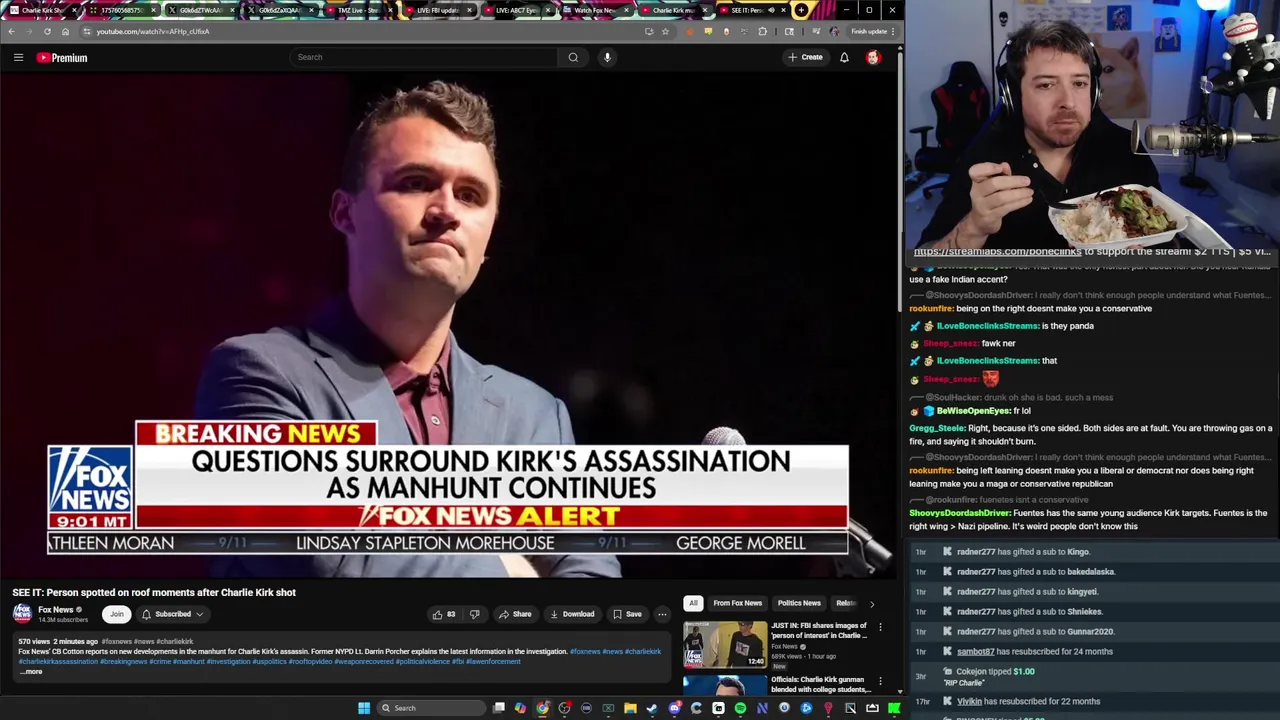This screenshot has height=720, width=1280.
Task: Click the Fox News video player
Action: tap(448, 325)
